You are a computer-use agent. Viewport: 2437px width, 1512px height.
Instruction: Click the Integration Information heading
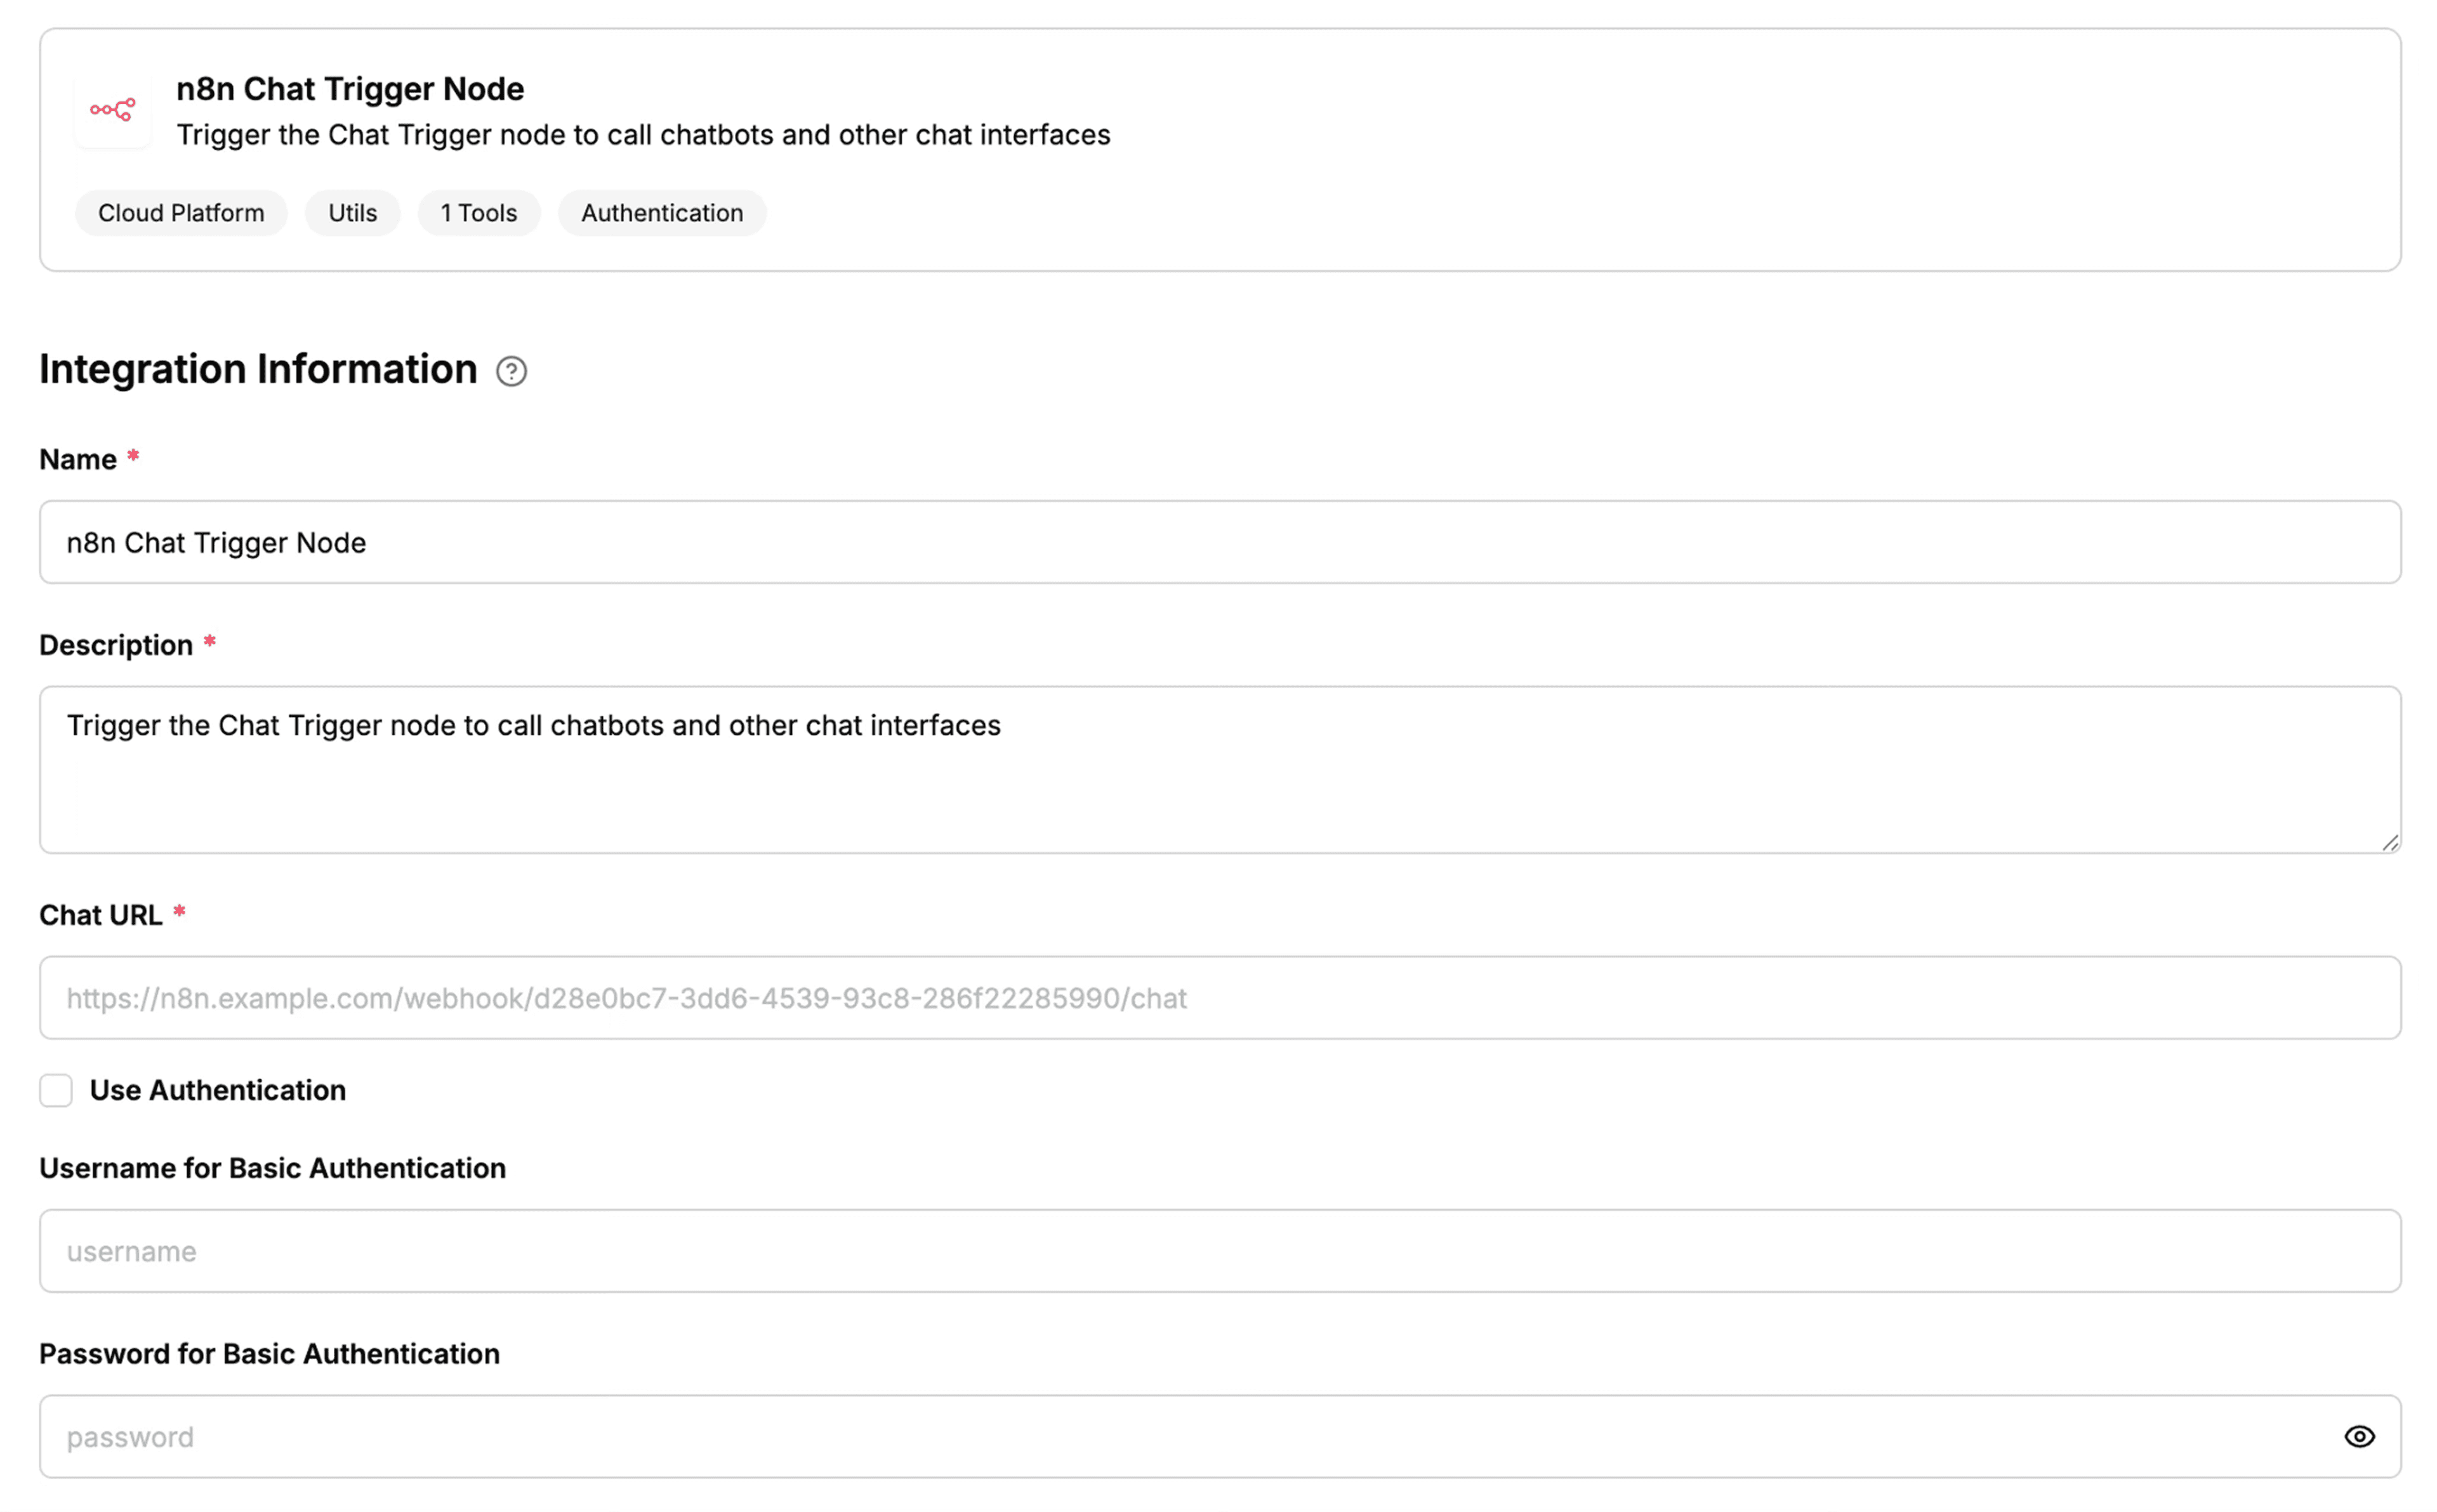point(258,369)
